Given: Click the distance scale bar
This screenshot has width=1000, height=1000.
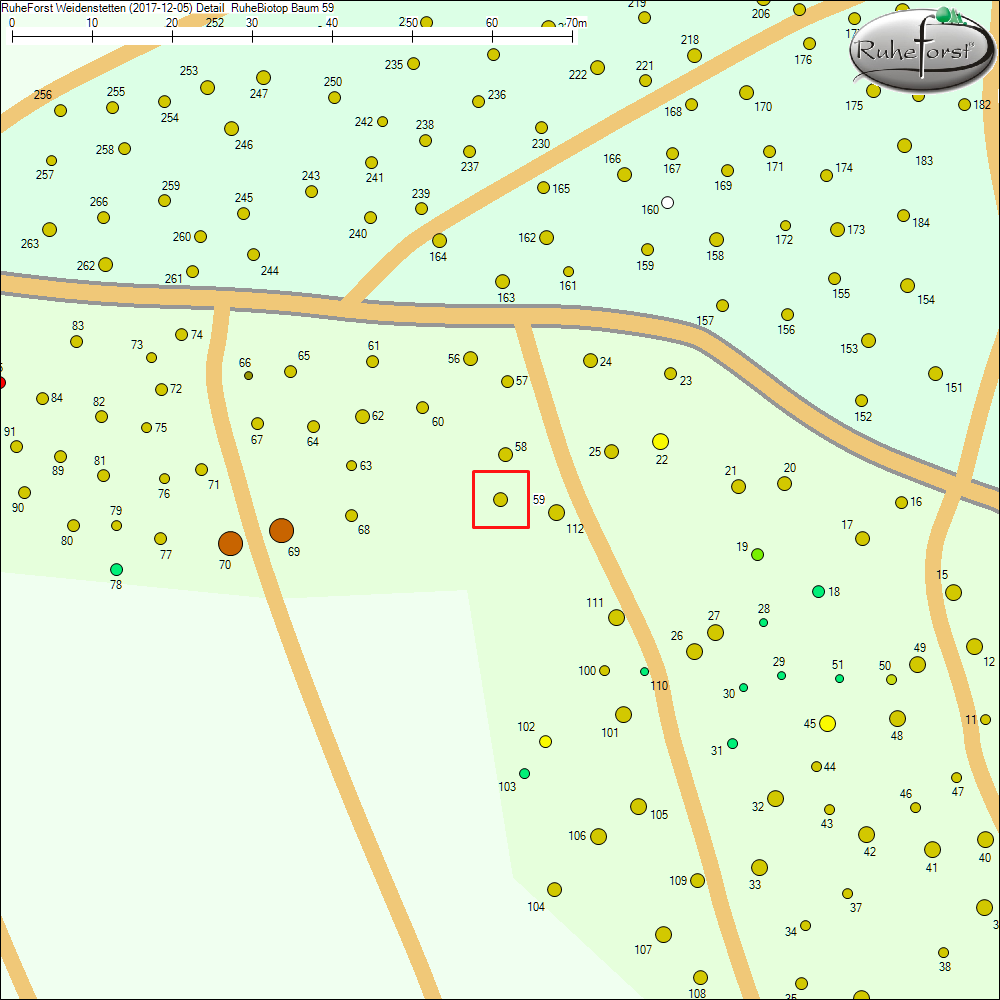Looking at the screenshot, I should (x=292, y=36).
